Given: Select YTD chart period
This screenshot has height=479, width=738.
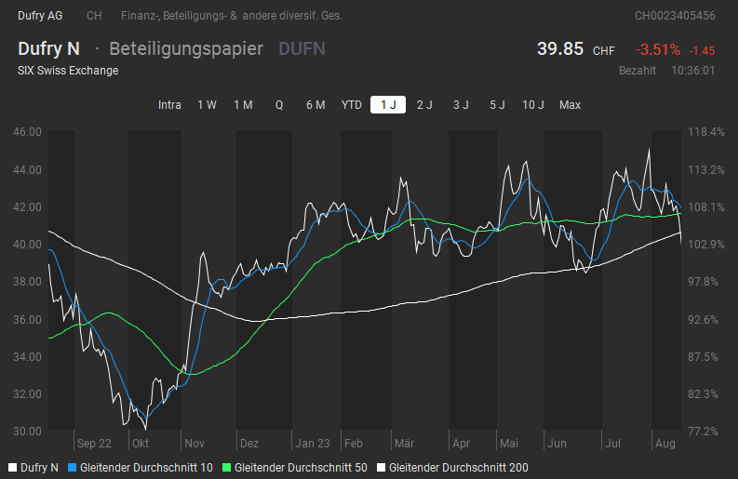Looking at the screenshot, I should [352, 105].
